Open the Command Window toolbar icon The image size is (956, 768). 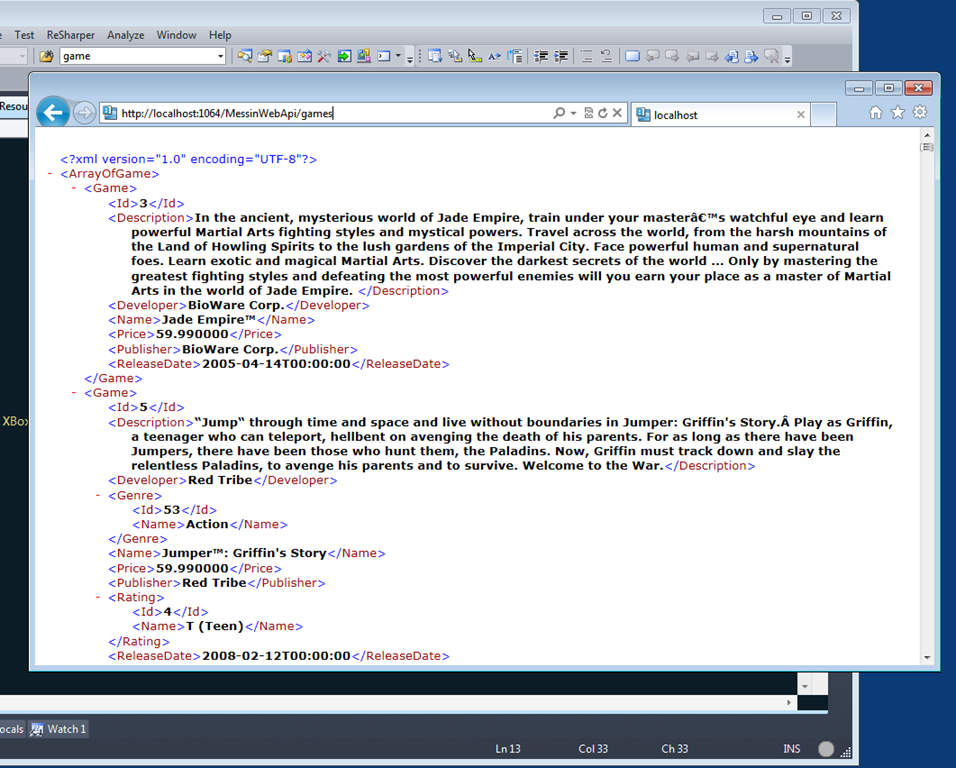(383, 56)
